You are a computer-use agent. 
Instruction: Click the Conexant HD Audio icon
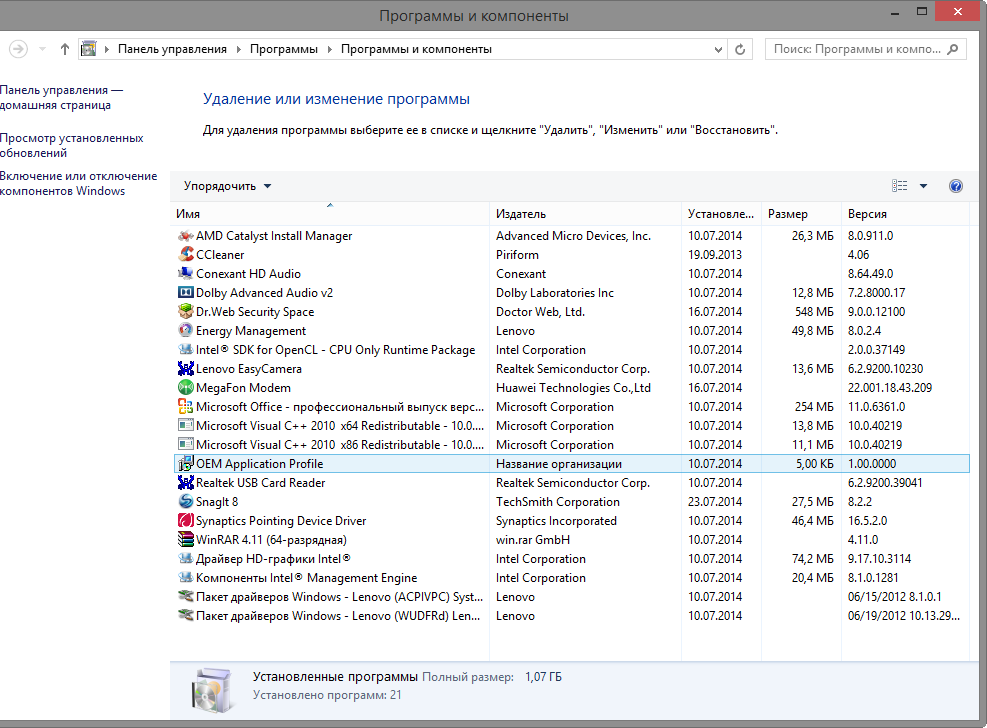point(186,274)
